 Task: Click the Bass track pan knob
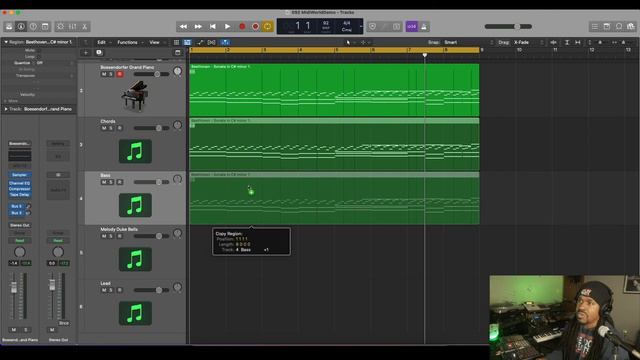[177, 179]
